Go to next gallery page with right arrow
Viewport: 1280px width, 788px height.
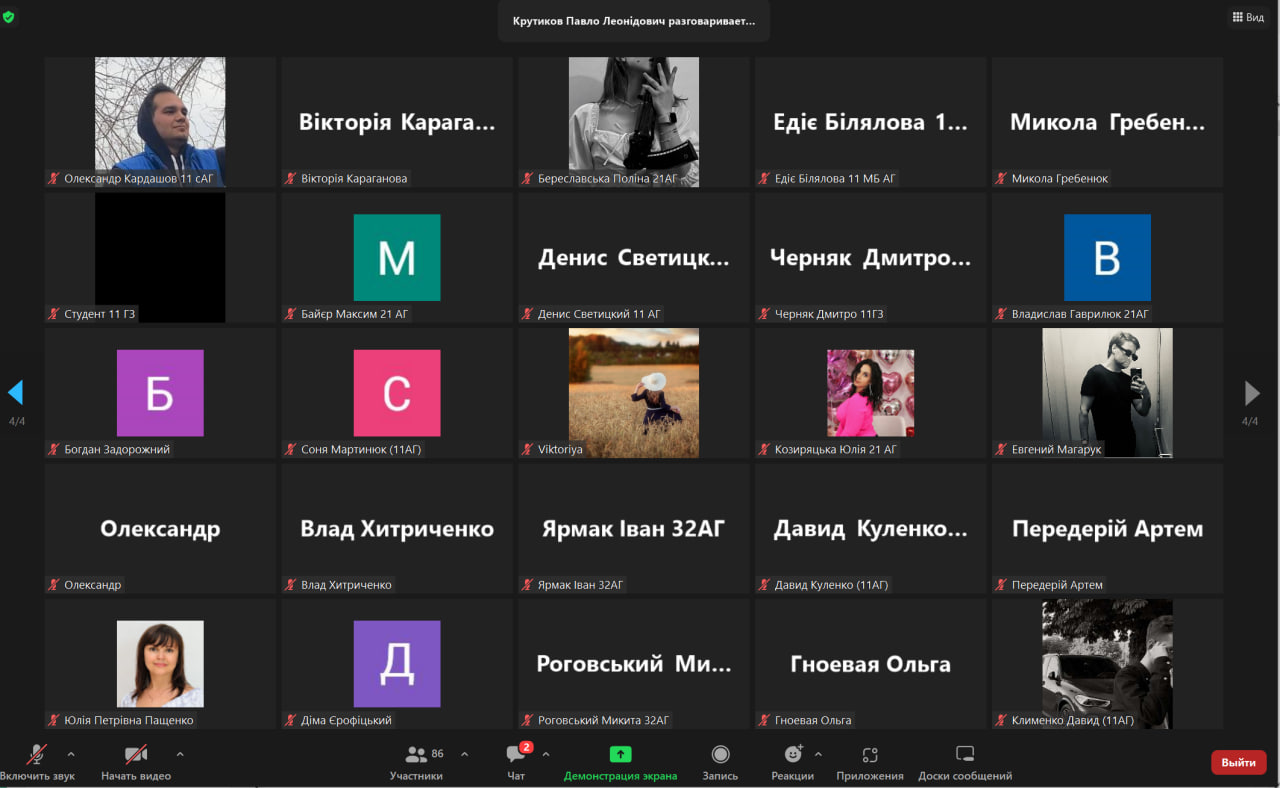(1251, 392)
